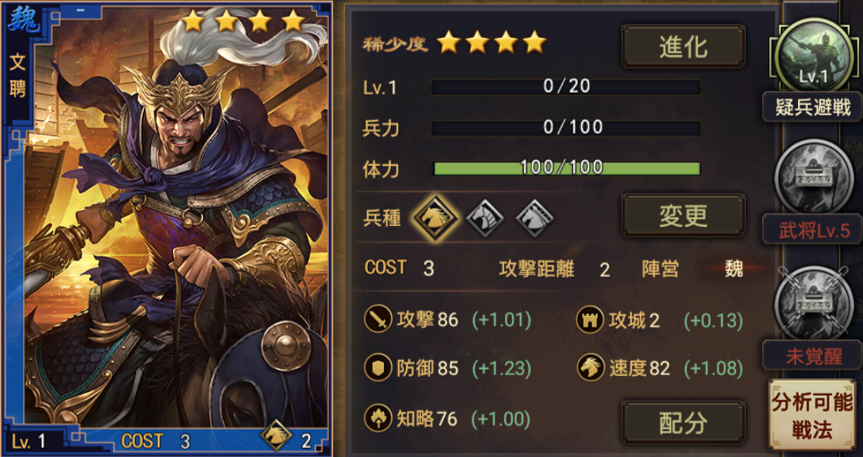The width and height of the screenshot is (863, 457).
Task: Open the 配分 stat allocation button
Action: click(x=683, y=422)
